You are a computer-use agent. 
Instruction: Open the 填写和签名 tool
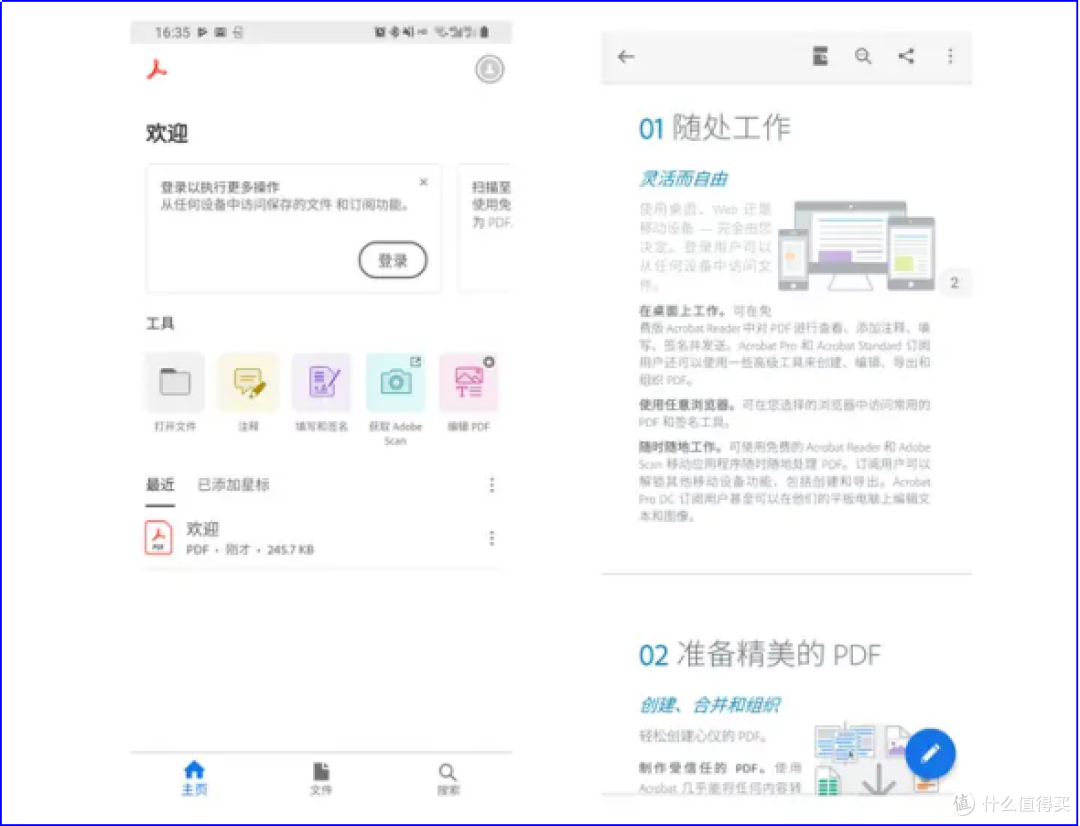point(322,382)
